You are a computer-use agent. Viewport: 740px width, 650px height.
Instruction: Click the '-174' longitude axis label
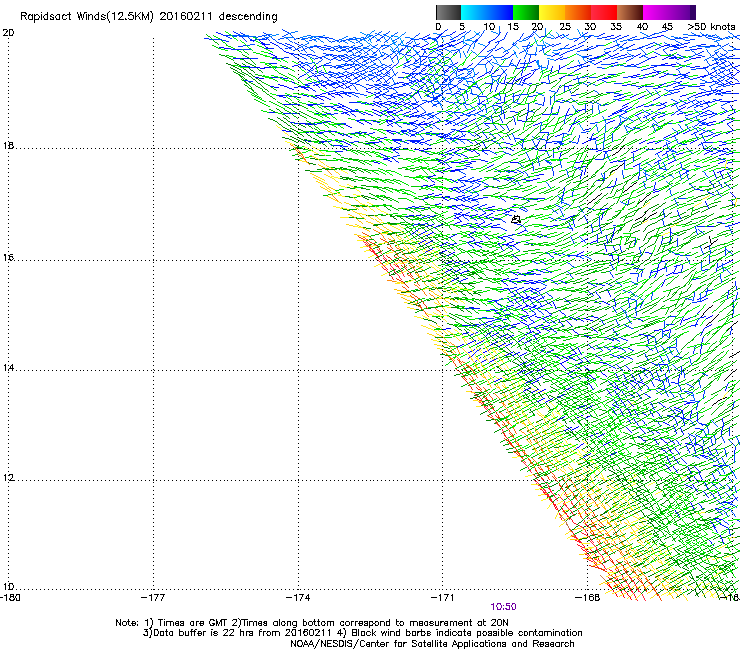click(298, 598)
